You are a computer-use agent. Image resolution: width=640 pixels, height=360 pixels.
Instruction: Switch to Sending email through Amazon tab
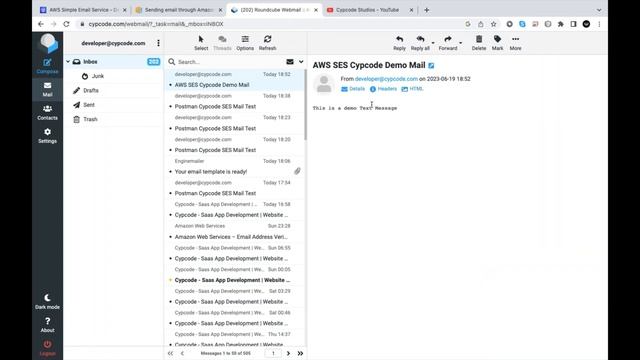click(179, 10)
